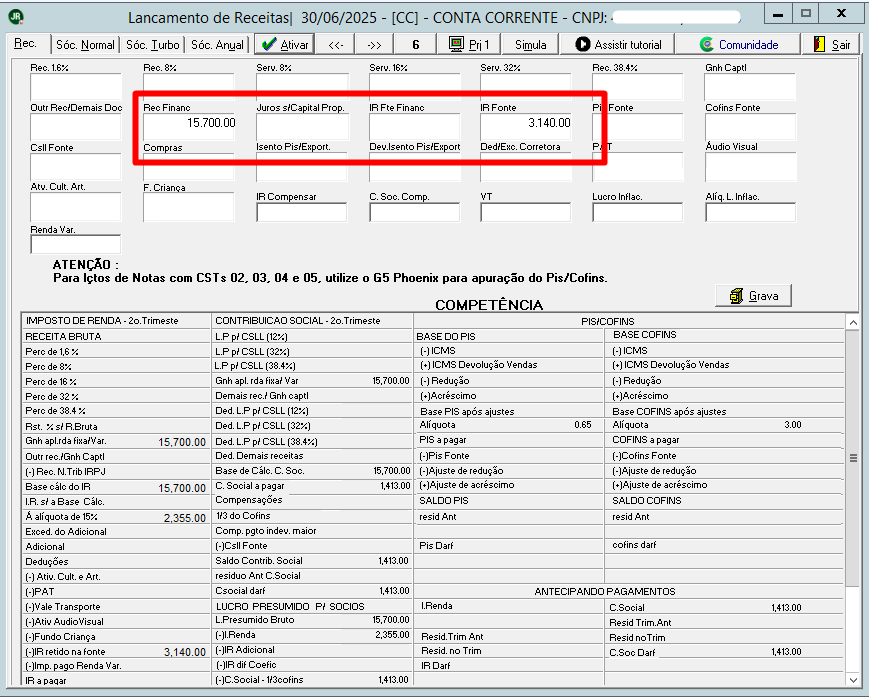Click the 'Gnh apl. rda fixa/ Var' CSLL row label
Image resolution: width=869 pixels, height=698 pixels.
(x=257, y=381)
